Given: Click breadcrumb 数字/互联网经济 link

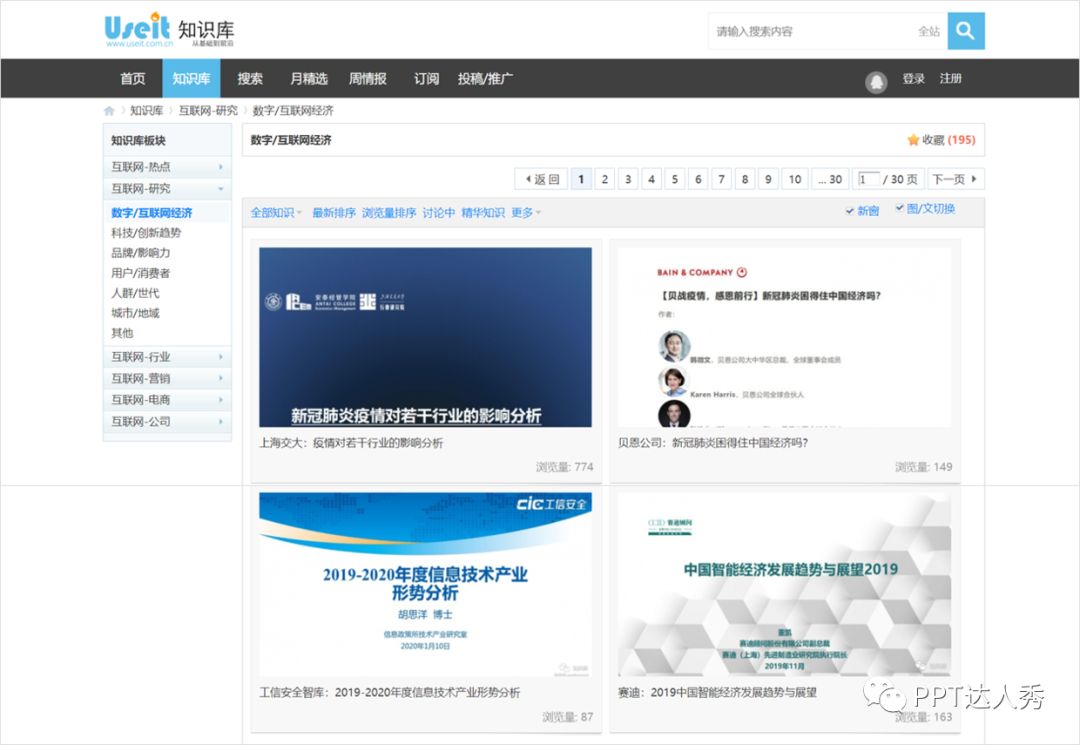Looking at the screenshot, I should [293, 111].
